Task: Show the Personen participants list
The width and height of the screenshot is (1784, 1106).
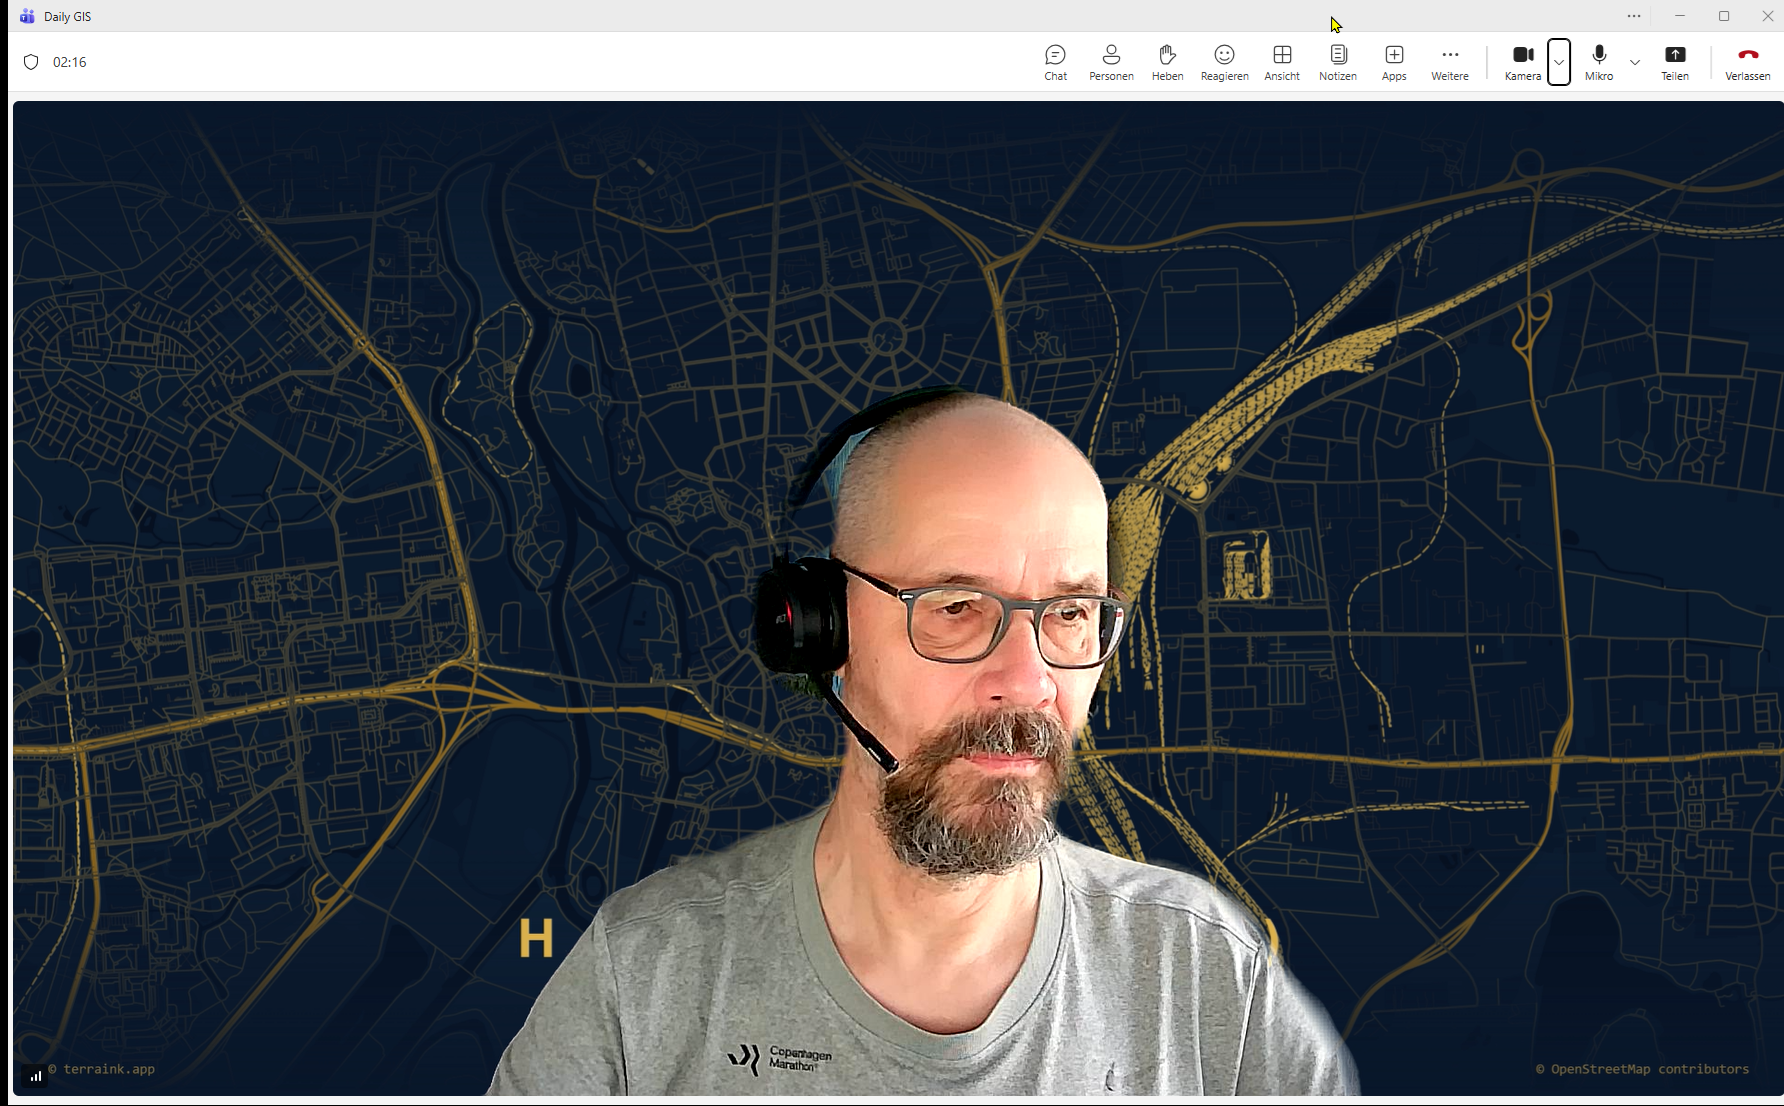Action: point(1111,62)
